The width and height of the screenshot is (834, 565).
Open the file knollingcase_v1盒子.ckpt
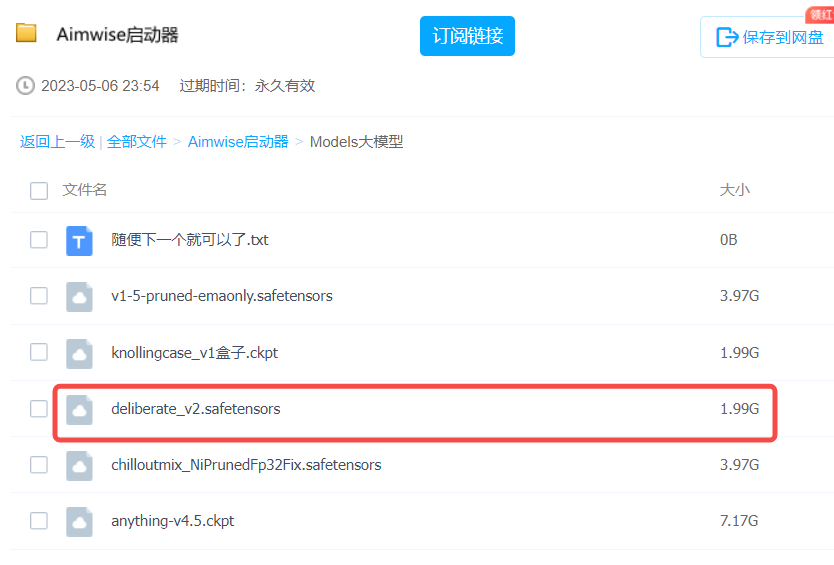click(194, 353)
